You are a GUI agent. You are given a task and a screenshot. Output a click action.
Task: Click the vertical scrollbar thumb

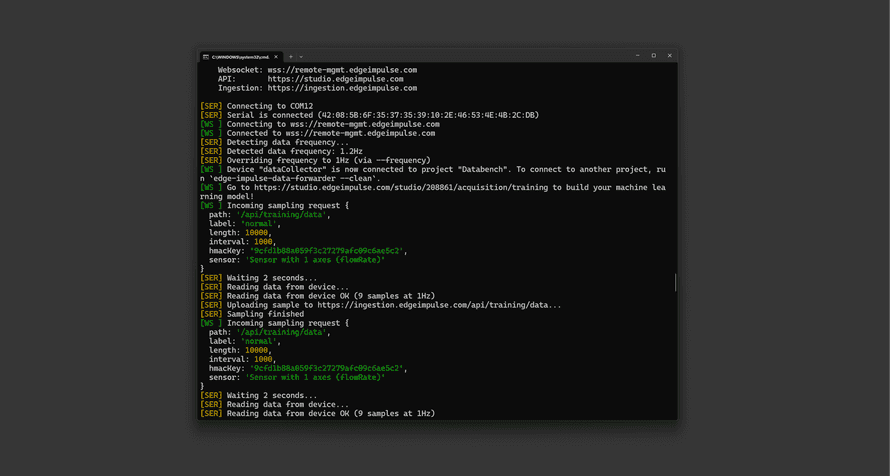[x=675, y=283]
